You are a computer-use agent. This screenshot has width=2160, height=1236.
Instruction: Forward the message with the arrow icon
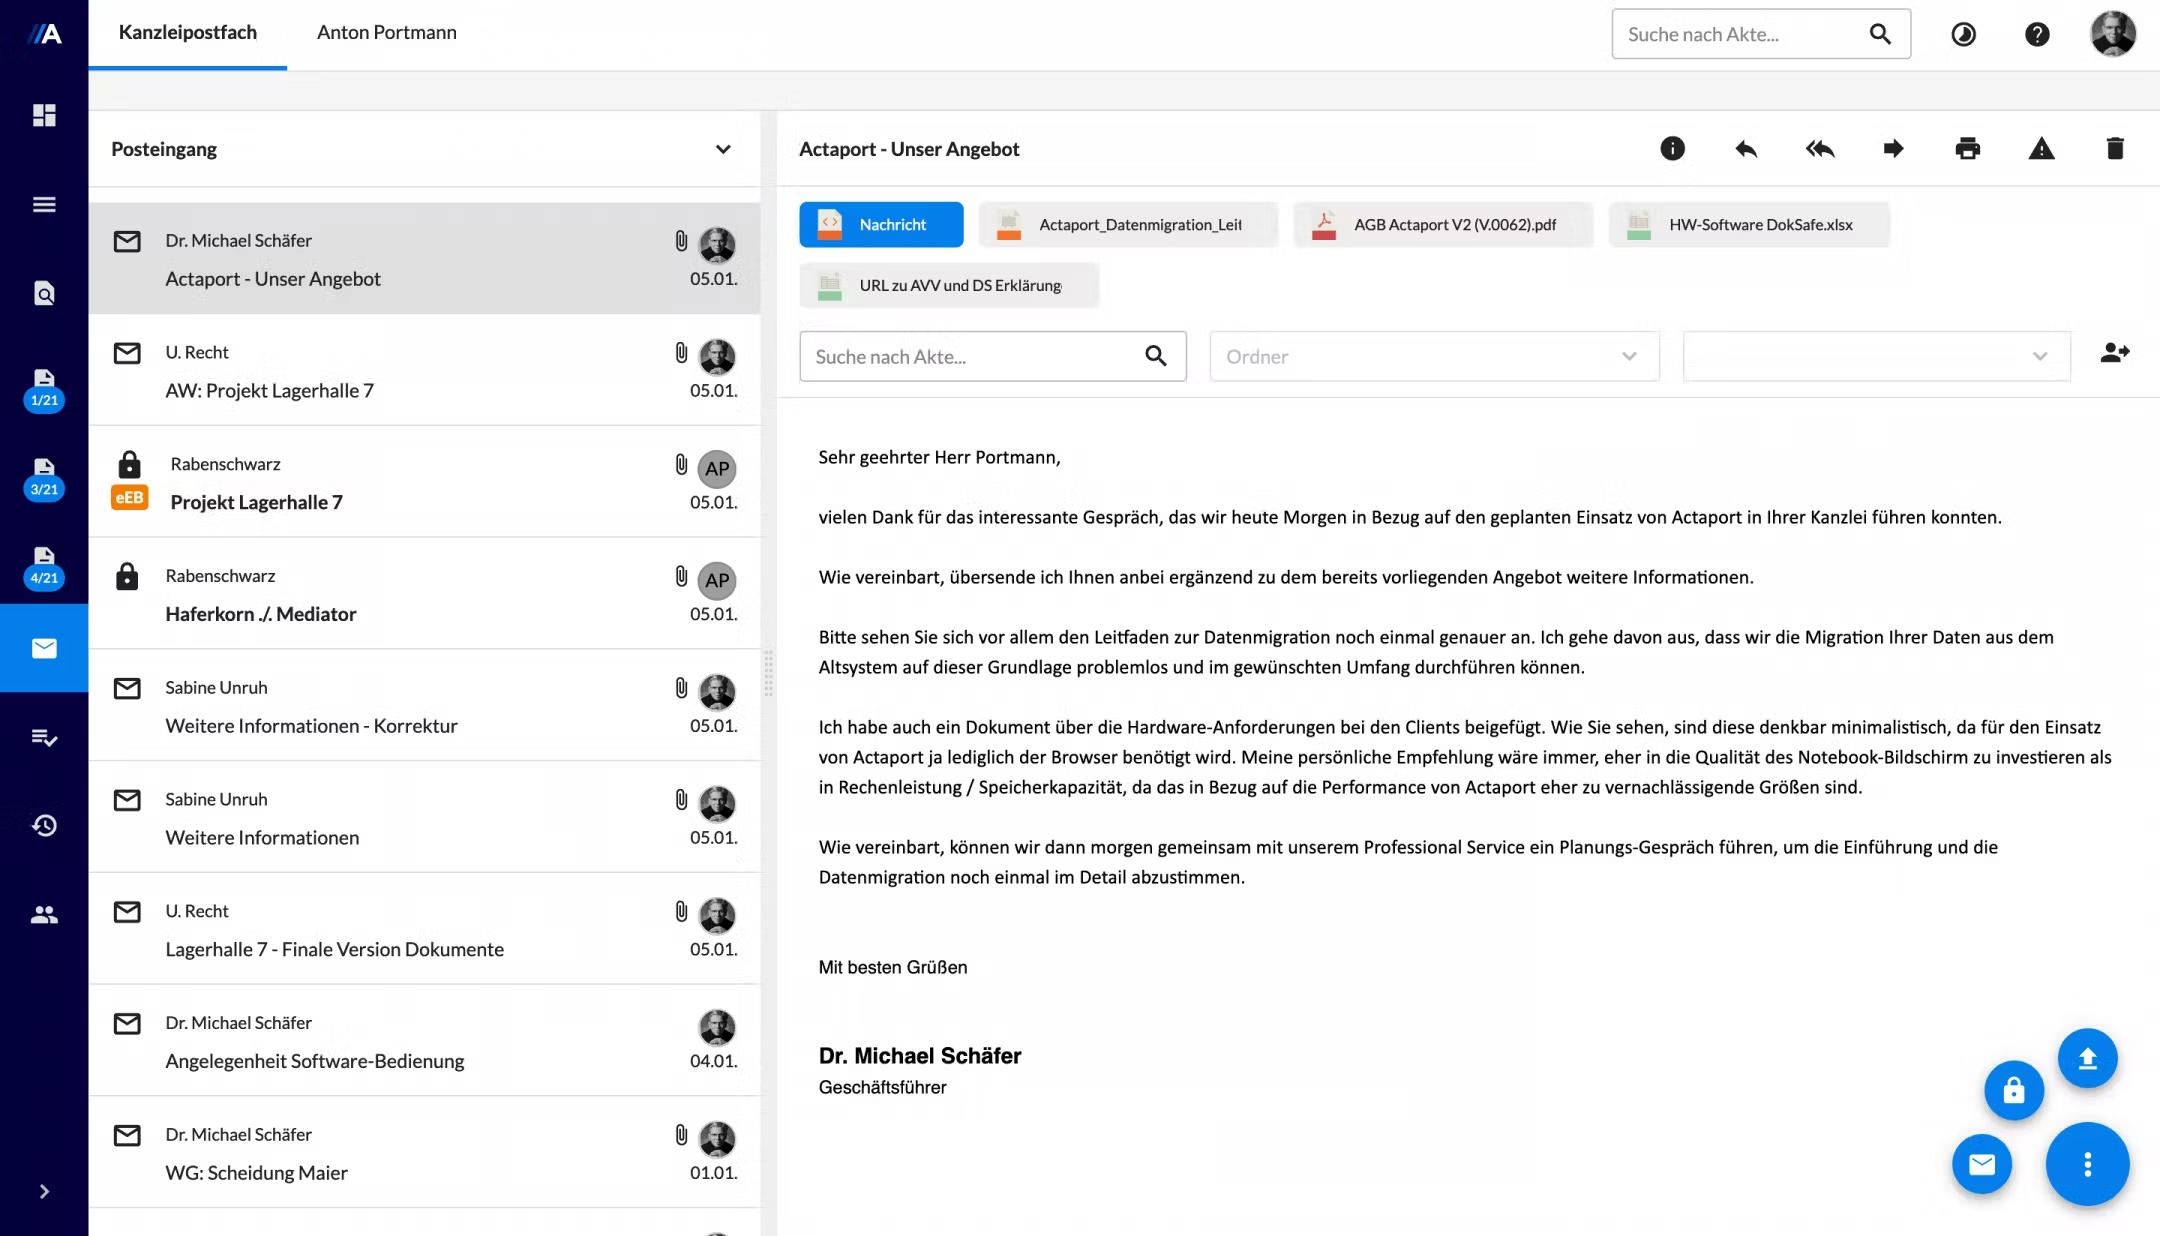pos(1893,149)
